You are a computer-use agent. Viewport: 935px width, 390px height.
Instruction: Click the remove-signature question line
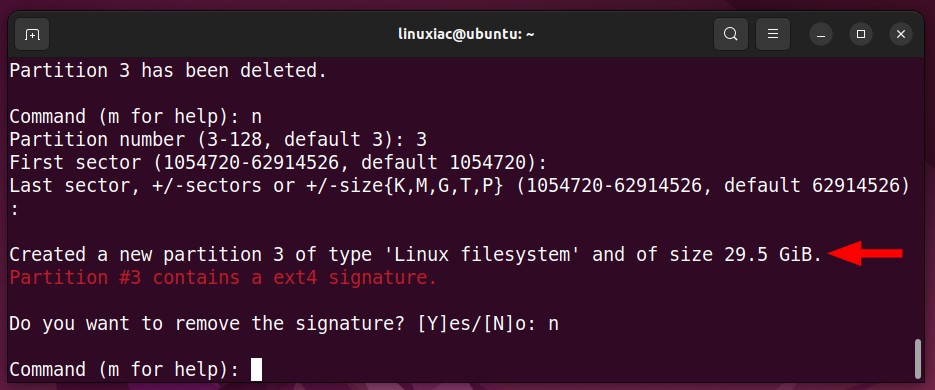(x=284, y=324)
